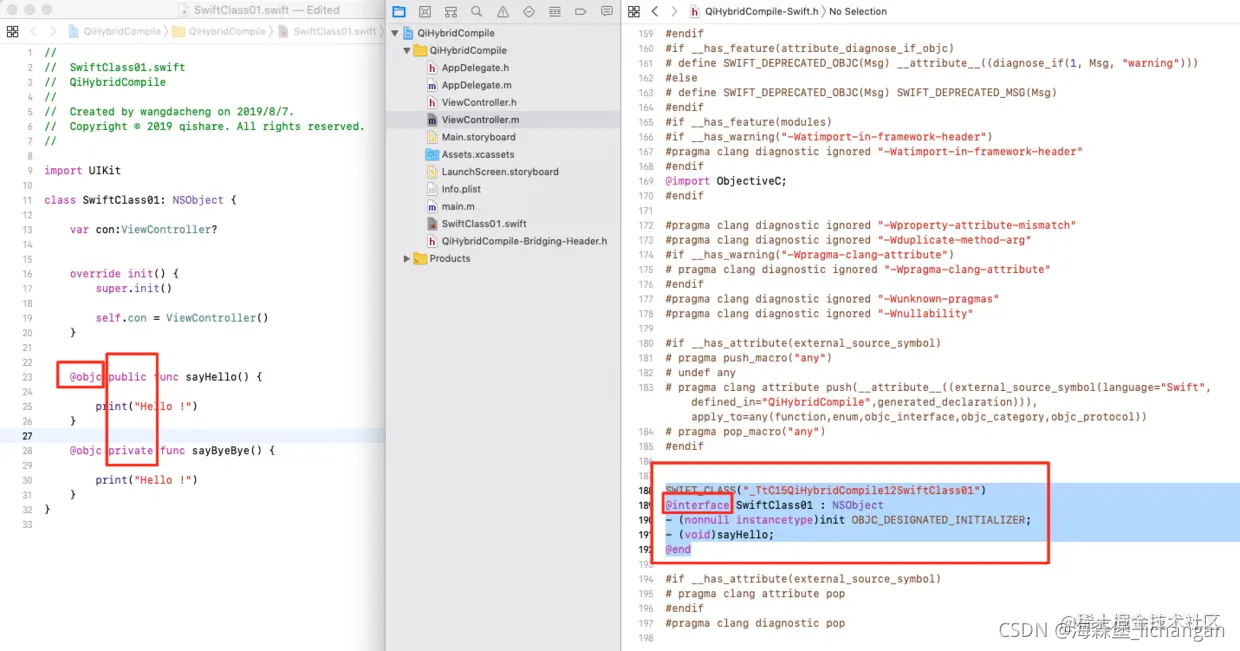This screenshot has height=651, width=1240.
Task: Click sayByeBye function name in Swift editor
Action: 222,450
